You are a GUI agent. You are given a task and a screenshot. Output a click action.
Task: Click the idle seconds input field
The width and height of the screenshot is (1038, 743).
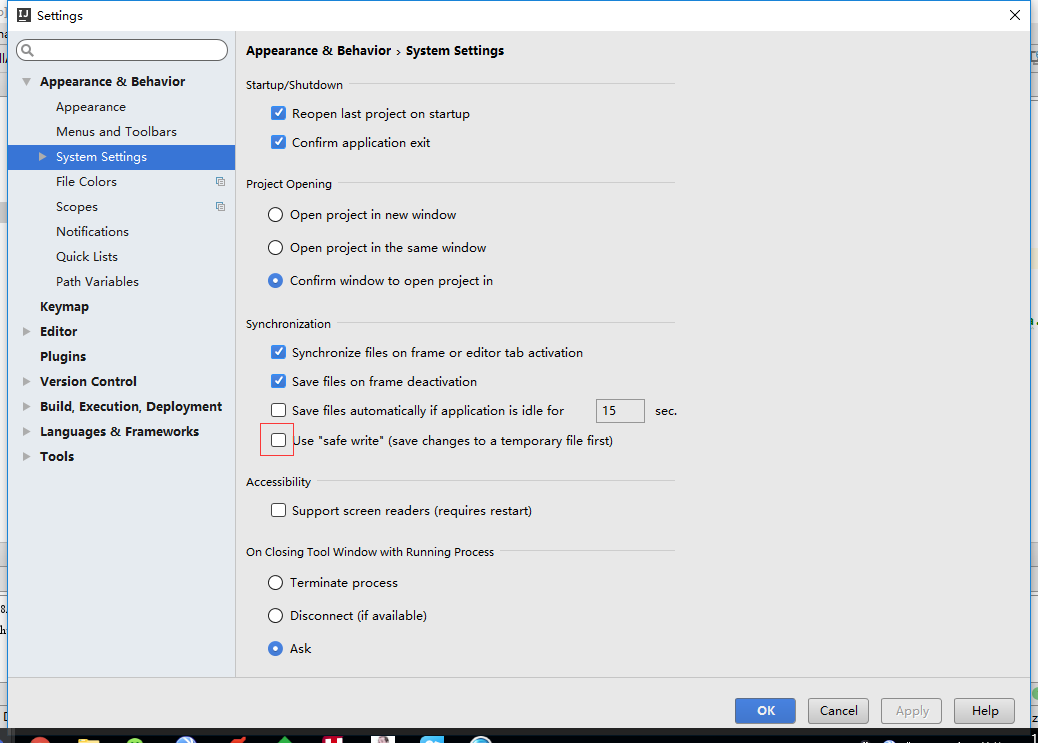pos(620,411)
